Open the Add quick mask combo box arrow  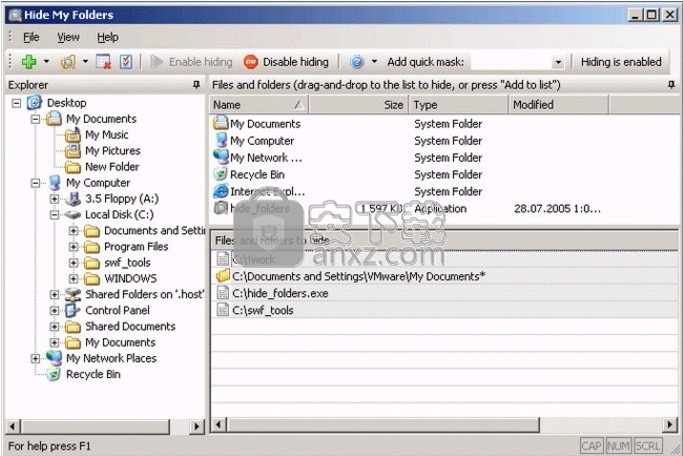tap(558, 62)
